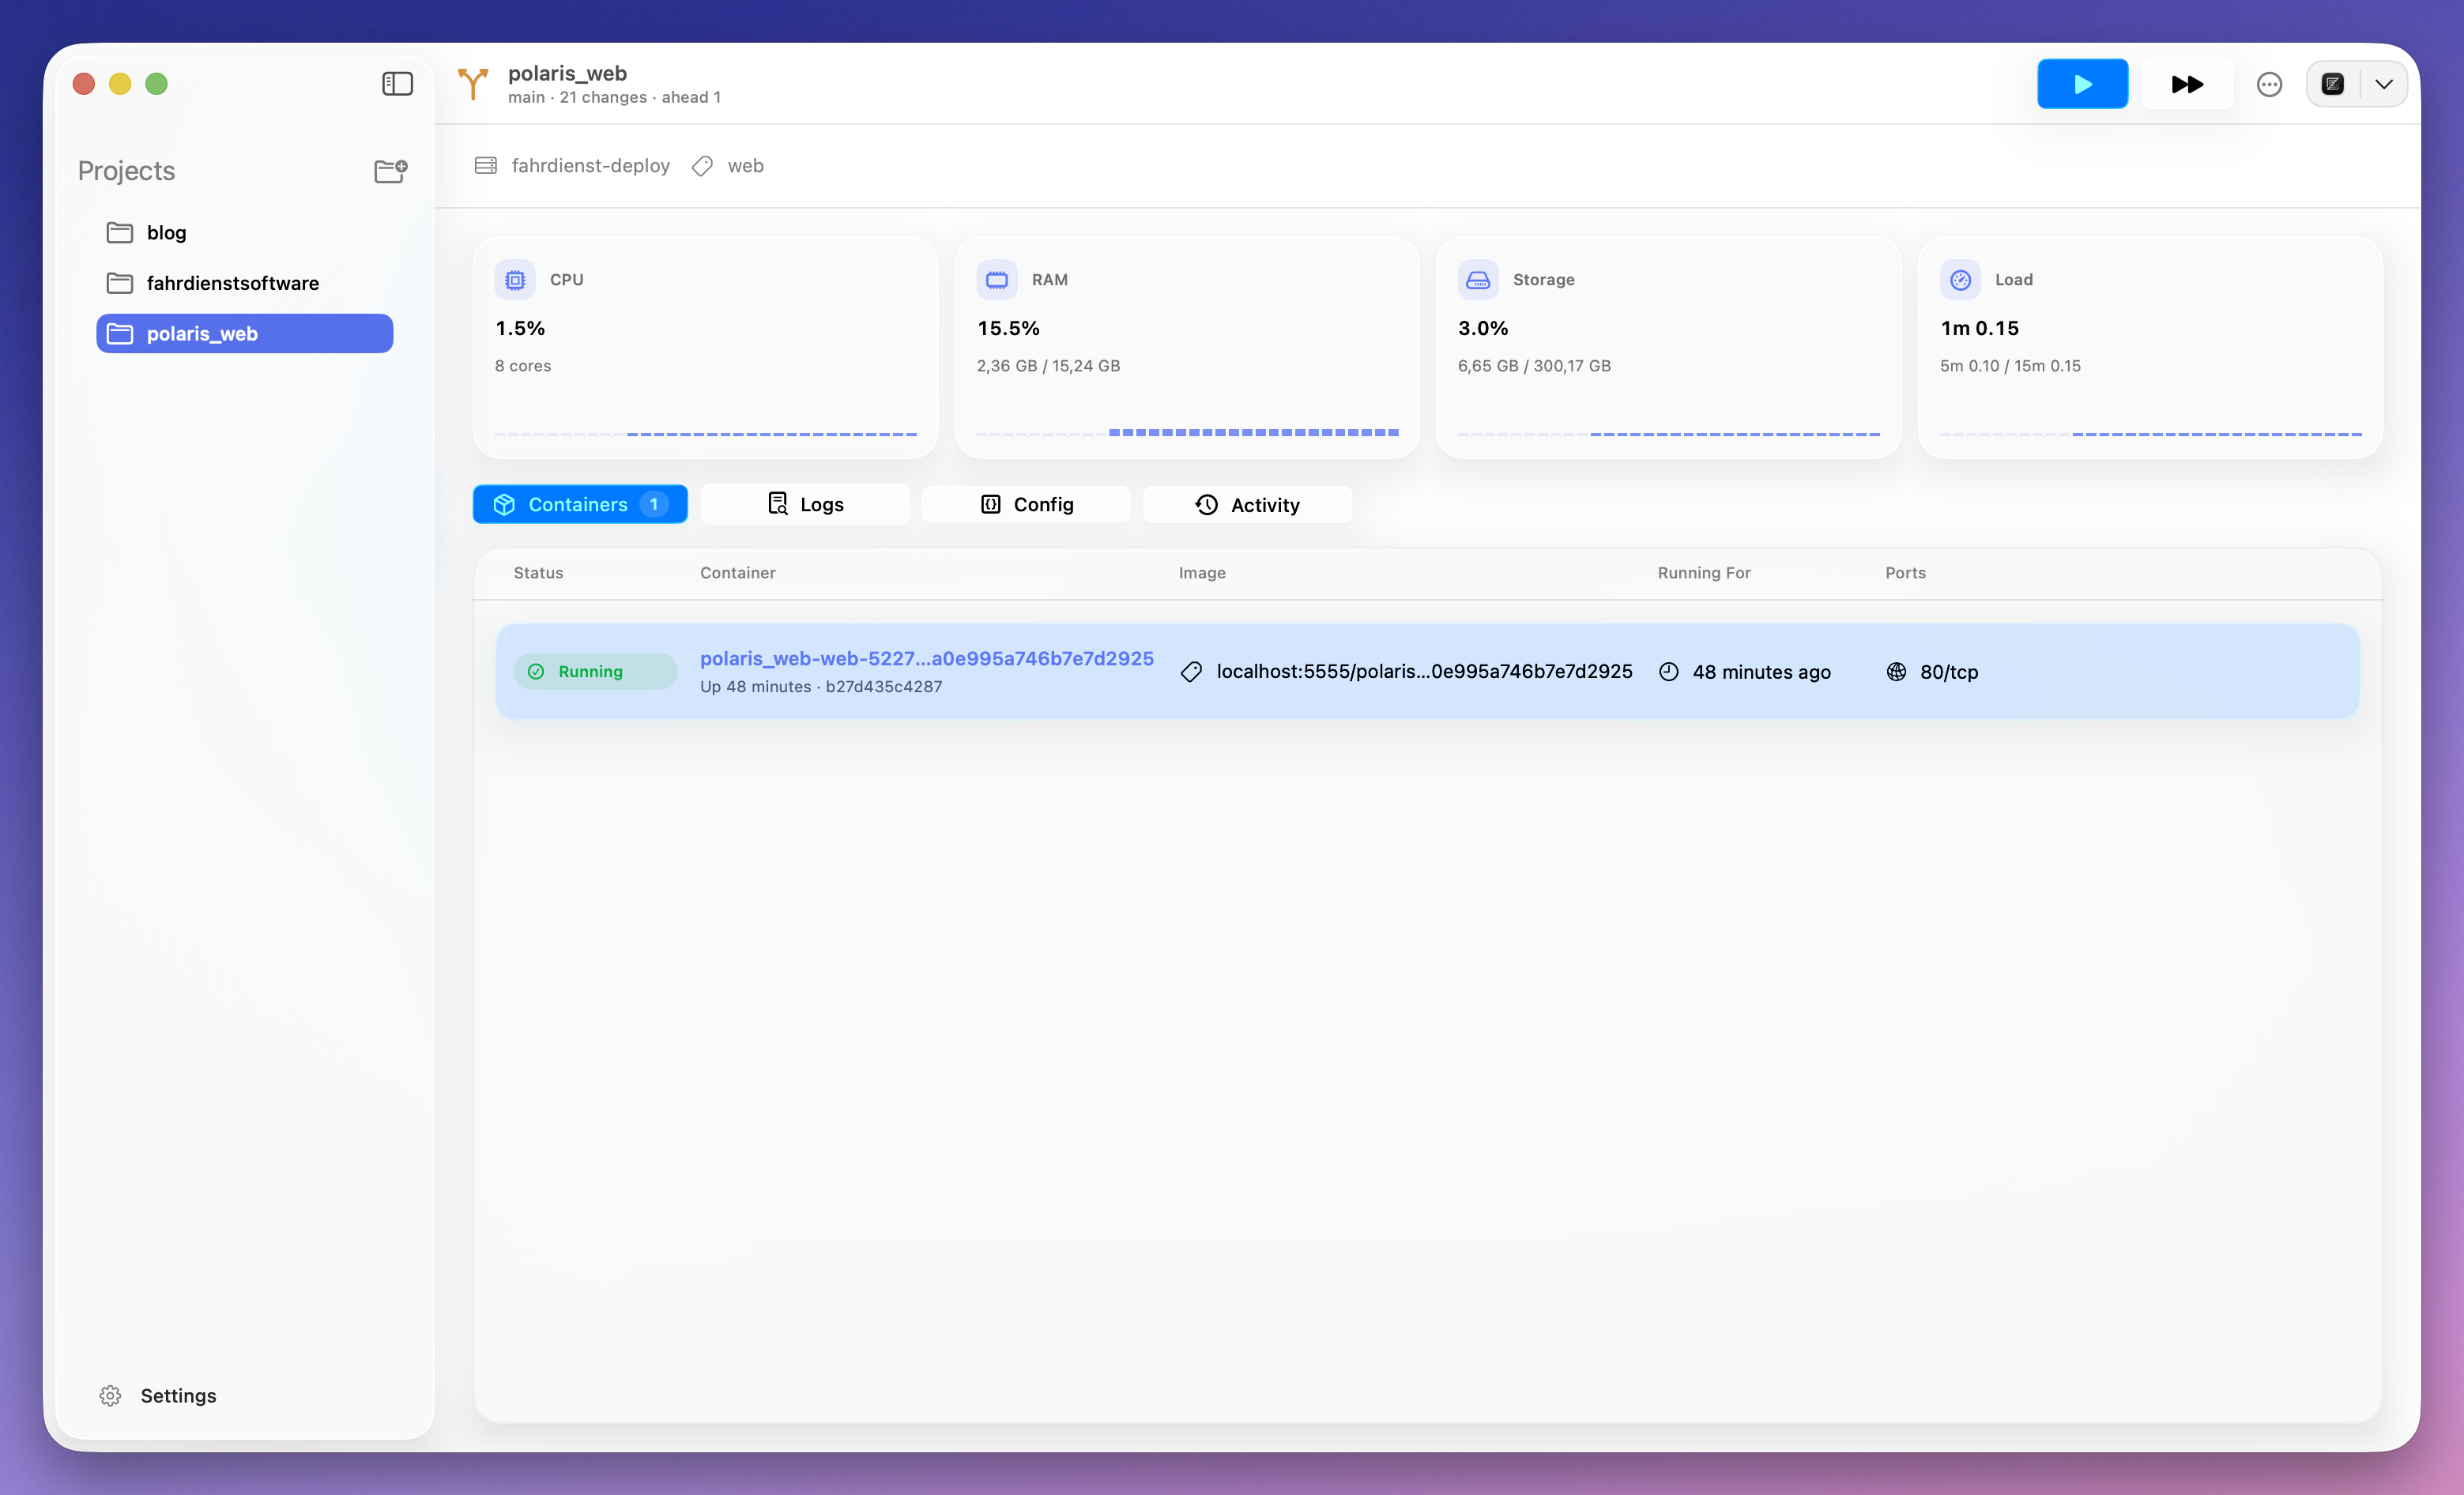Click the git branch icon
This screenshot has height=1495, width=2464.
pyautogui.click(x=473, y=84)
